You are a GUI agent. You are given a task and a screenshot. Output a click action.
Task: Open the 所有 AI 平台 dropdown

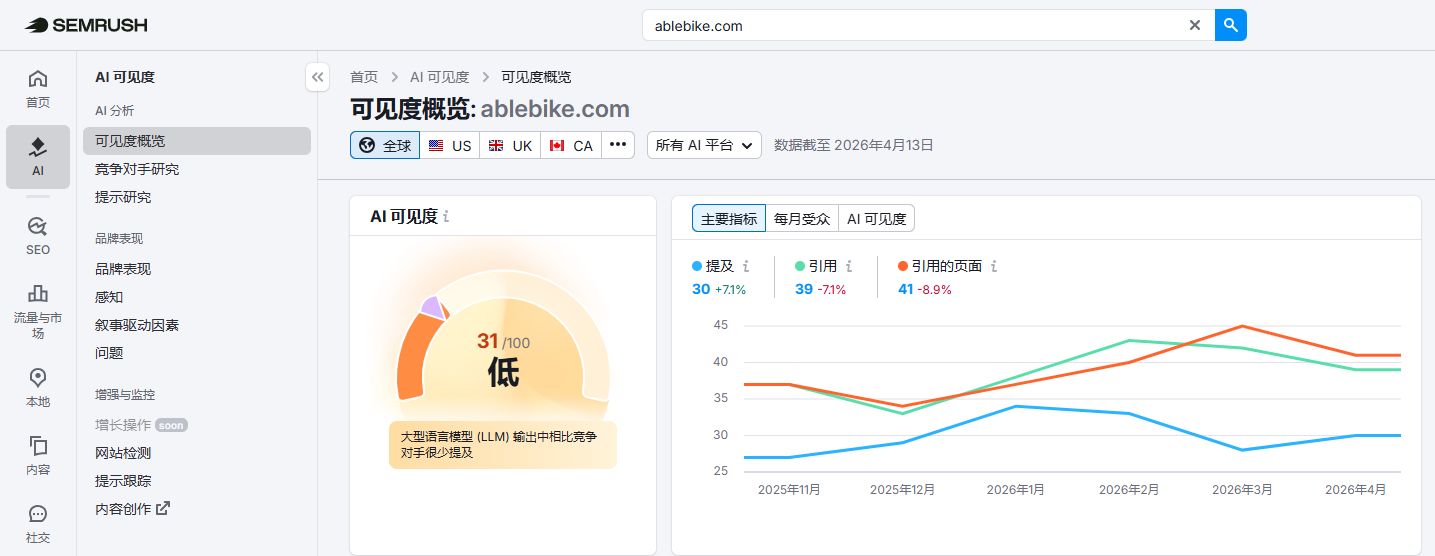tap(703, 145)
